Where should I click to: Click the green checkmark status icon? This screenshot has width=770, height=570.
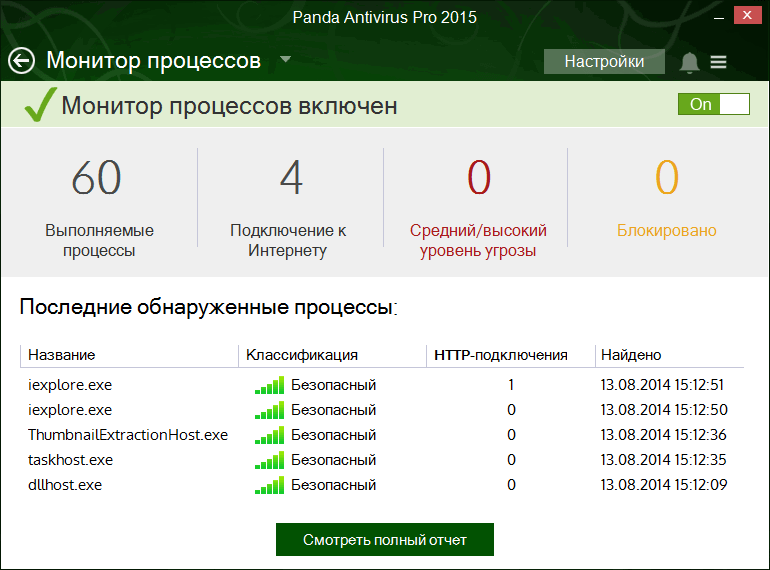click(x=40, y=104)
